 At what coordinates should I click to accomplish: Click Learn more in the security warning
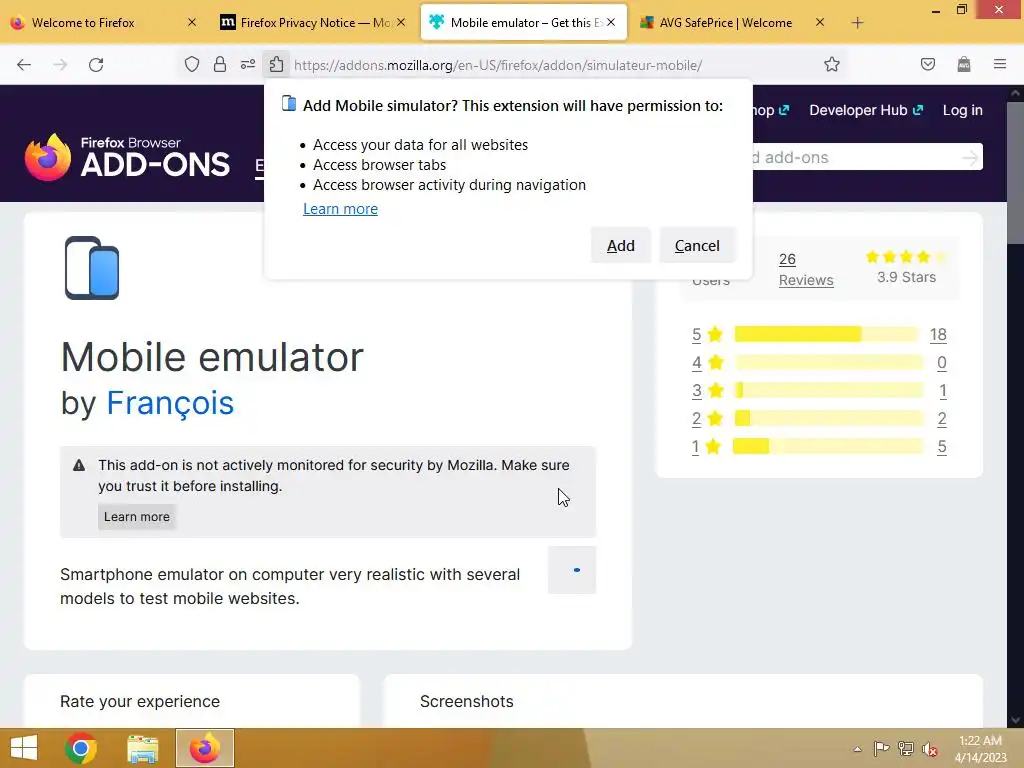click(x=136, y=517)
